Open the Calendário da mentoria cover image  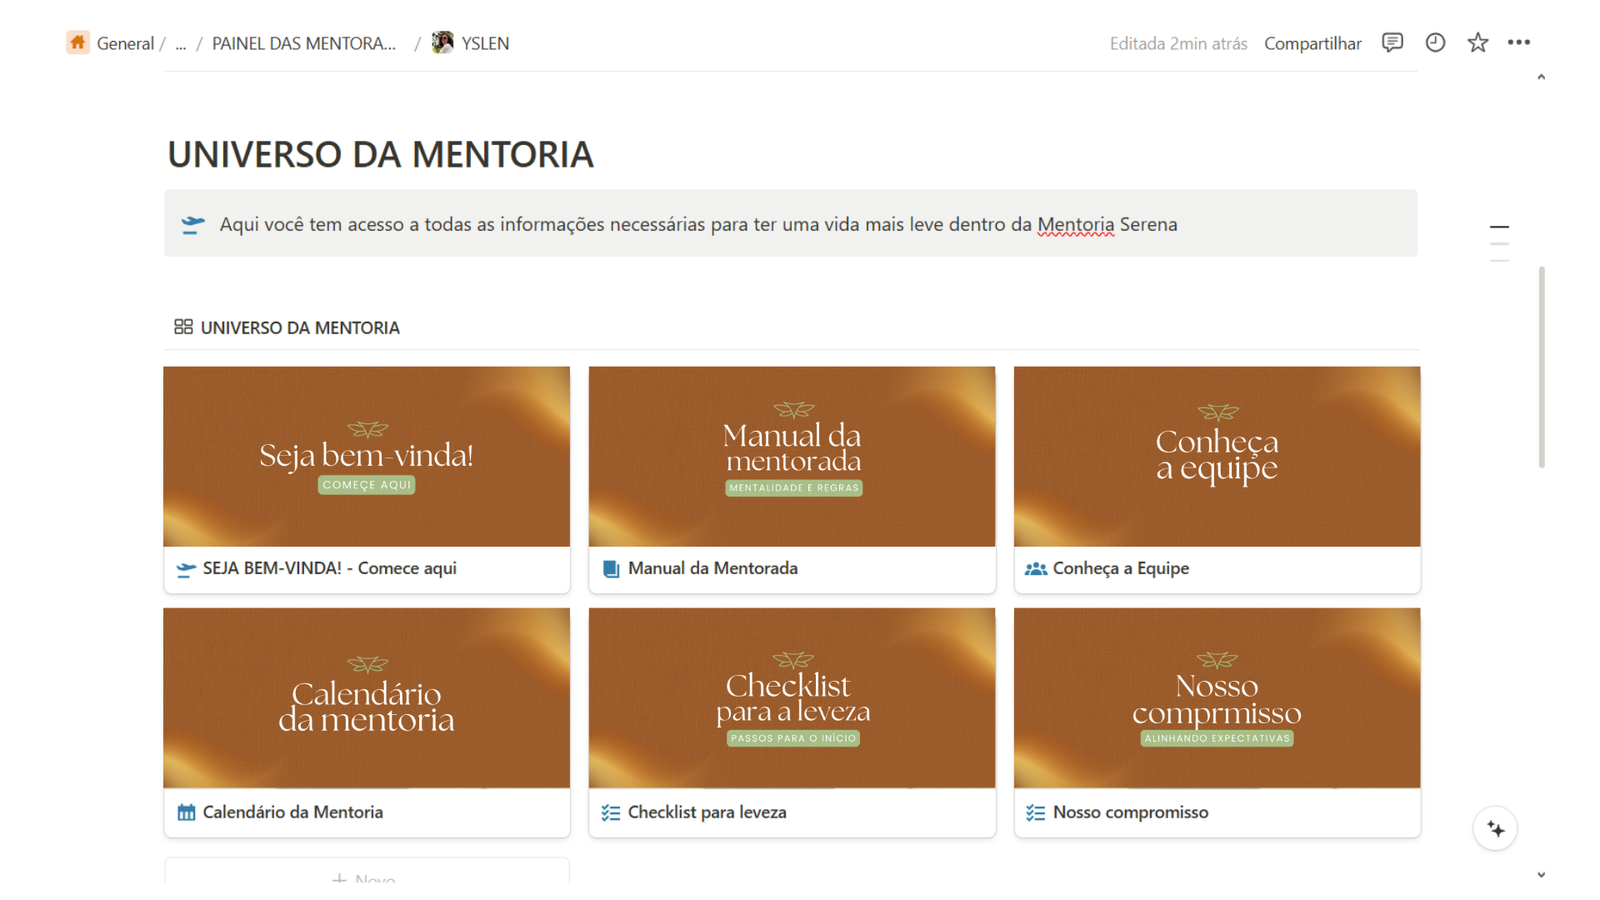(x=367, y=698)
